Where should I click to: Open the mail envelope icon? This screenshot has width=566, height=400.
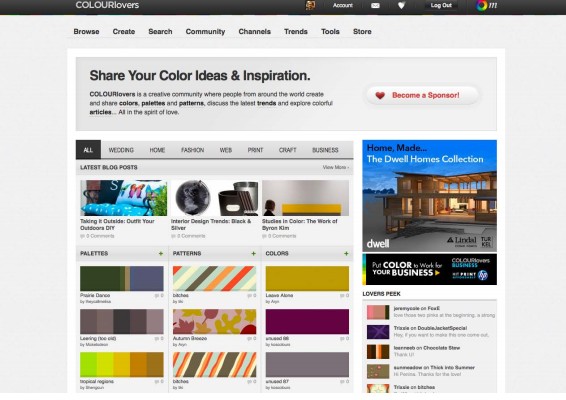(375, 5)
